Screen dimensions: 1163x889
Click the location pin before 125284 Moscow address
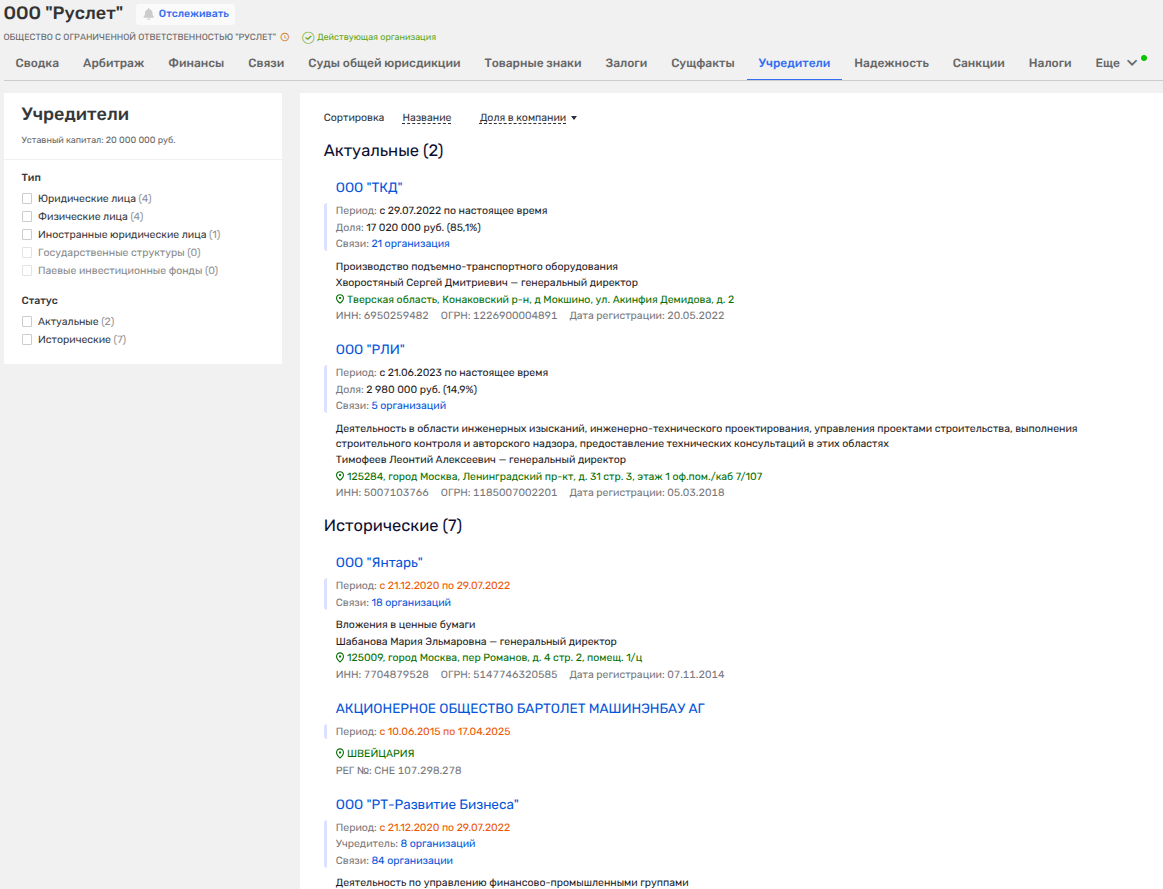(340, 477)
